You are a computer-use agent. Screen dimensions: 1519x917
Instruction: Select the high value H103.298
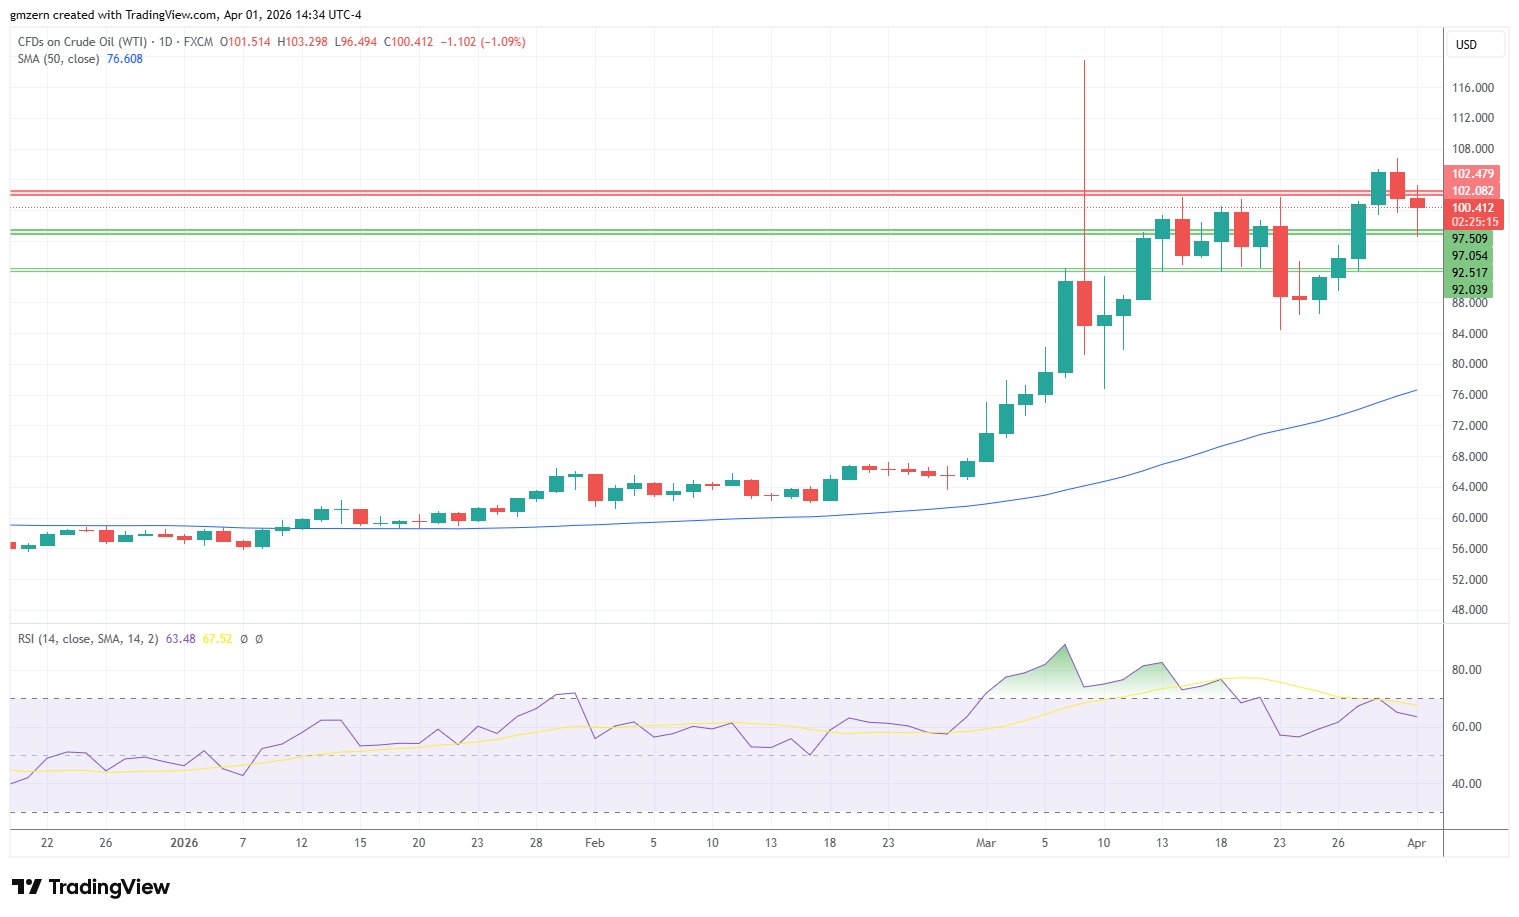point(302,42)
